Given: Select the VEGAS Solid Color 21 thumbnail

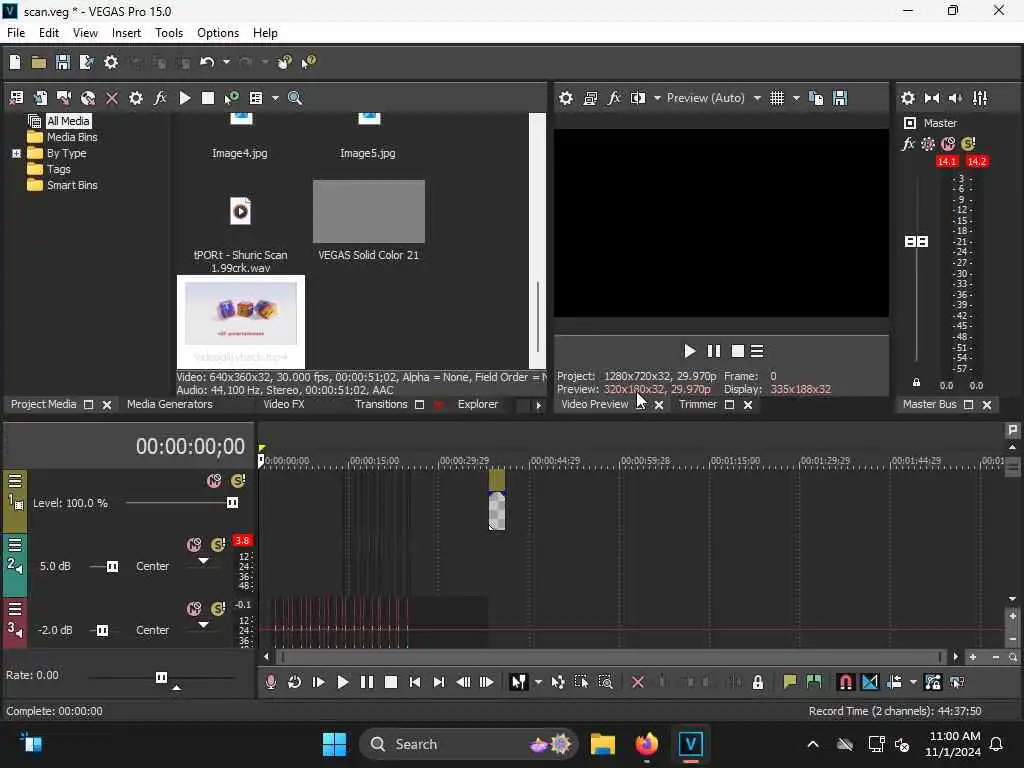Looking at the screenshot, I should click(x=368, y=212).
